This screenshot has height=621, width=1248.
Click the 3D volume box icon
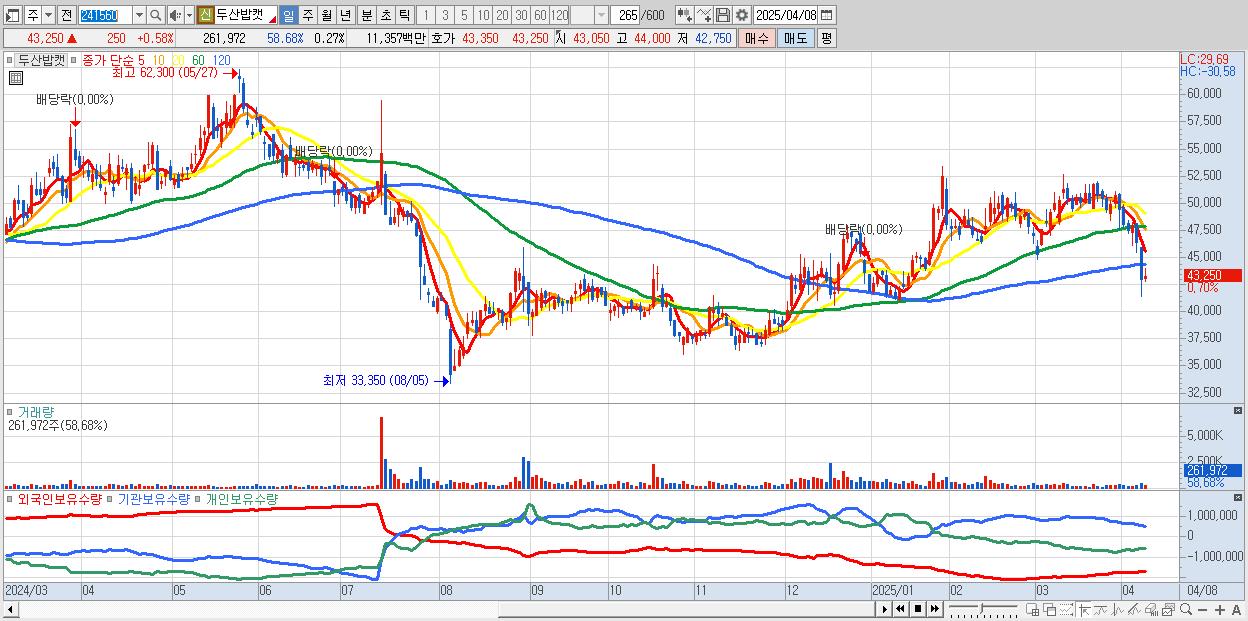pyautogui.click(x=1151, y=610)
